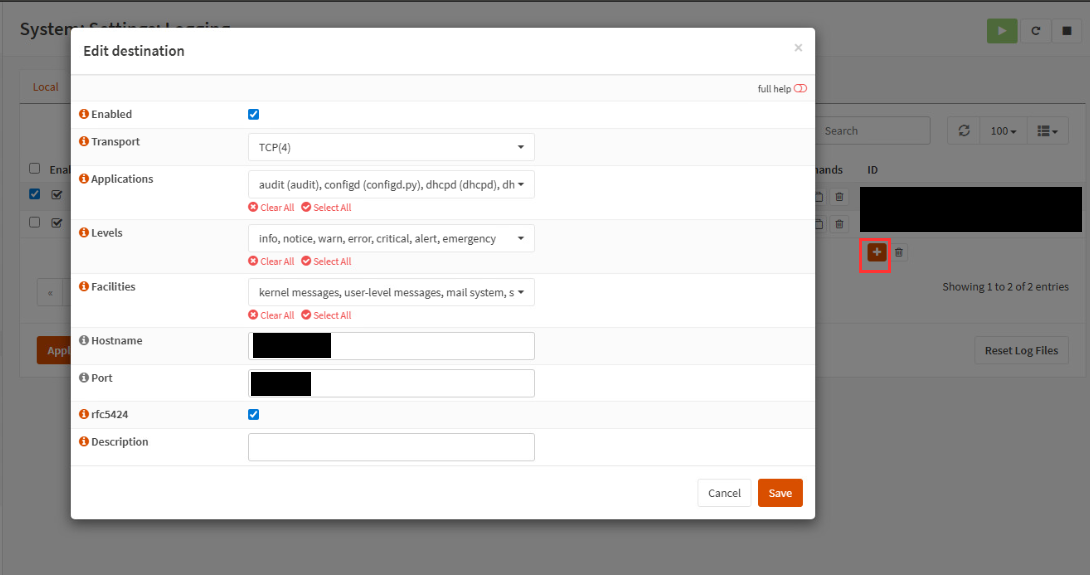The width and height of the screenshot is (1090, 575).
Task: Click the green play service button
Action: (1001, 30)
